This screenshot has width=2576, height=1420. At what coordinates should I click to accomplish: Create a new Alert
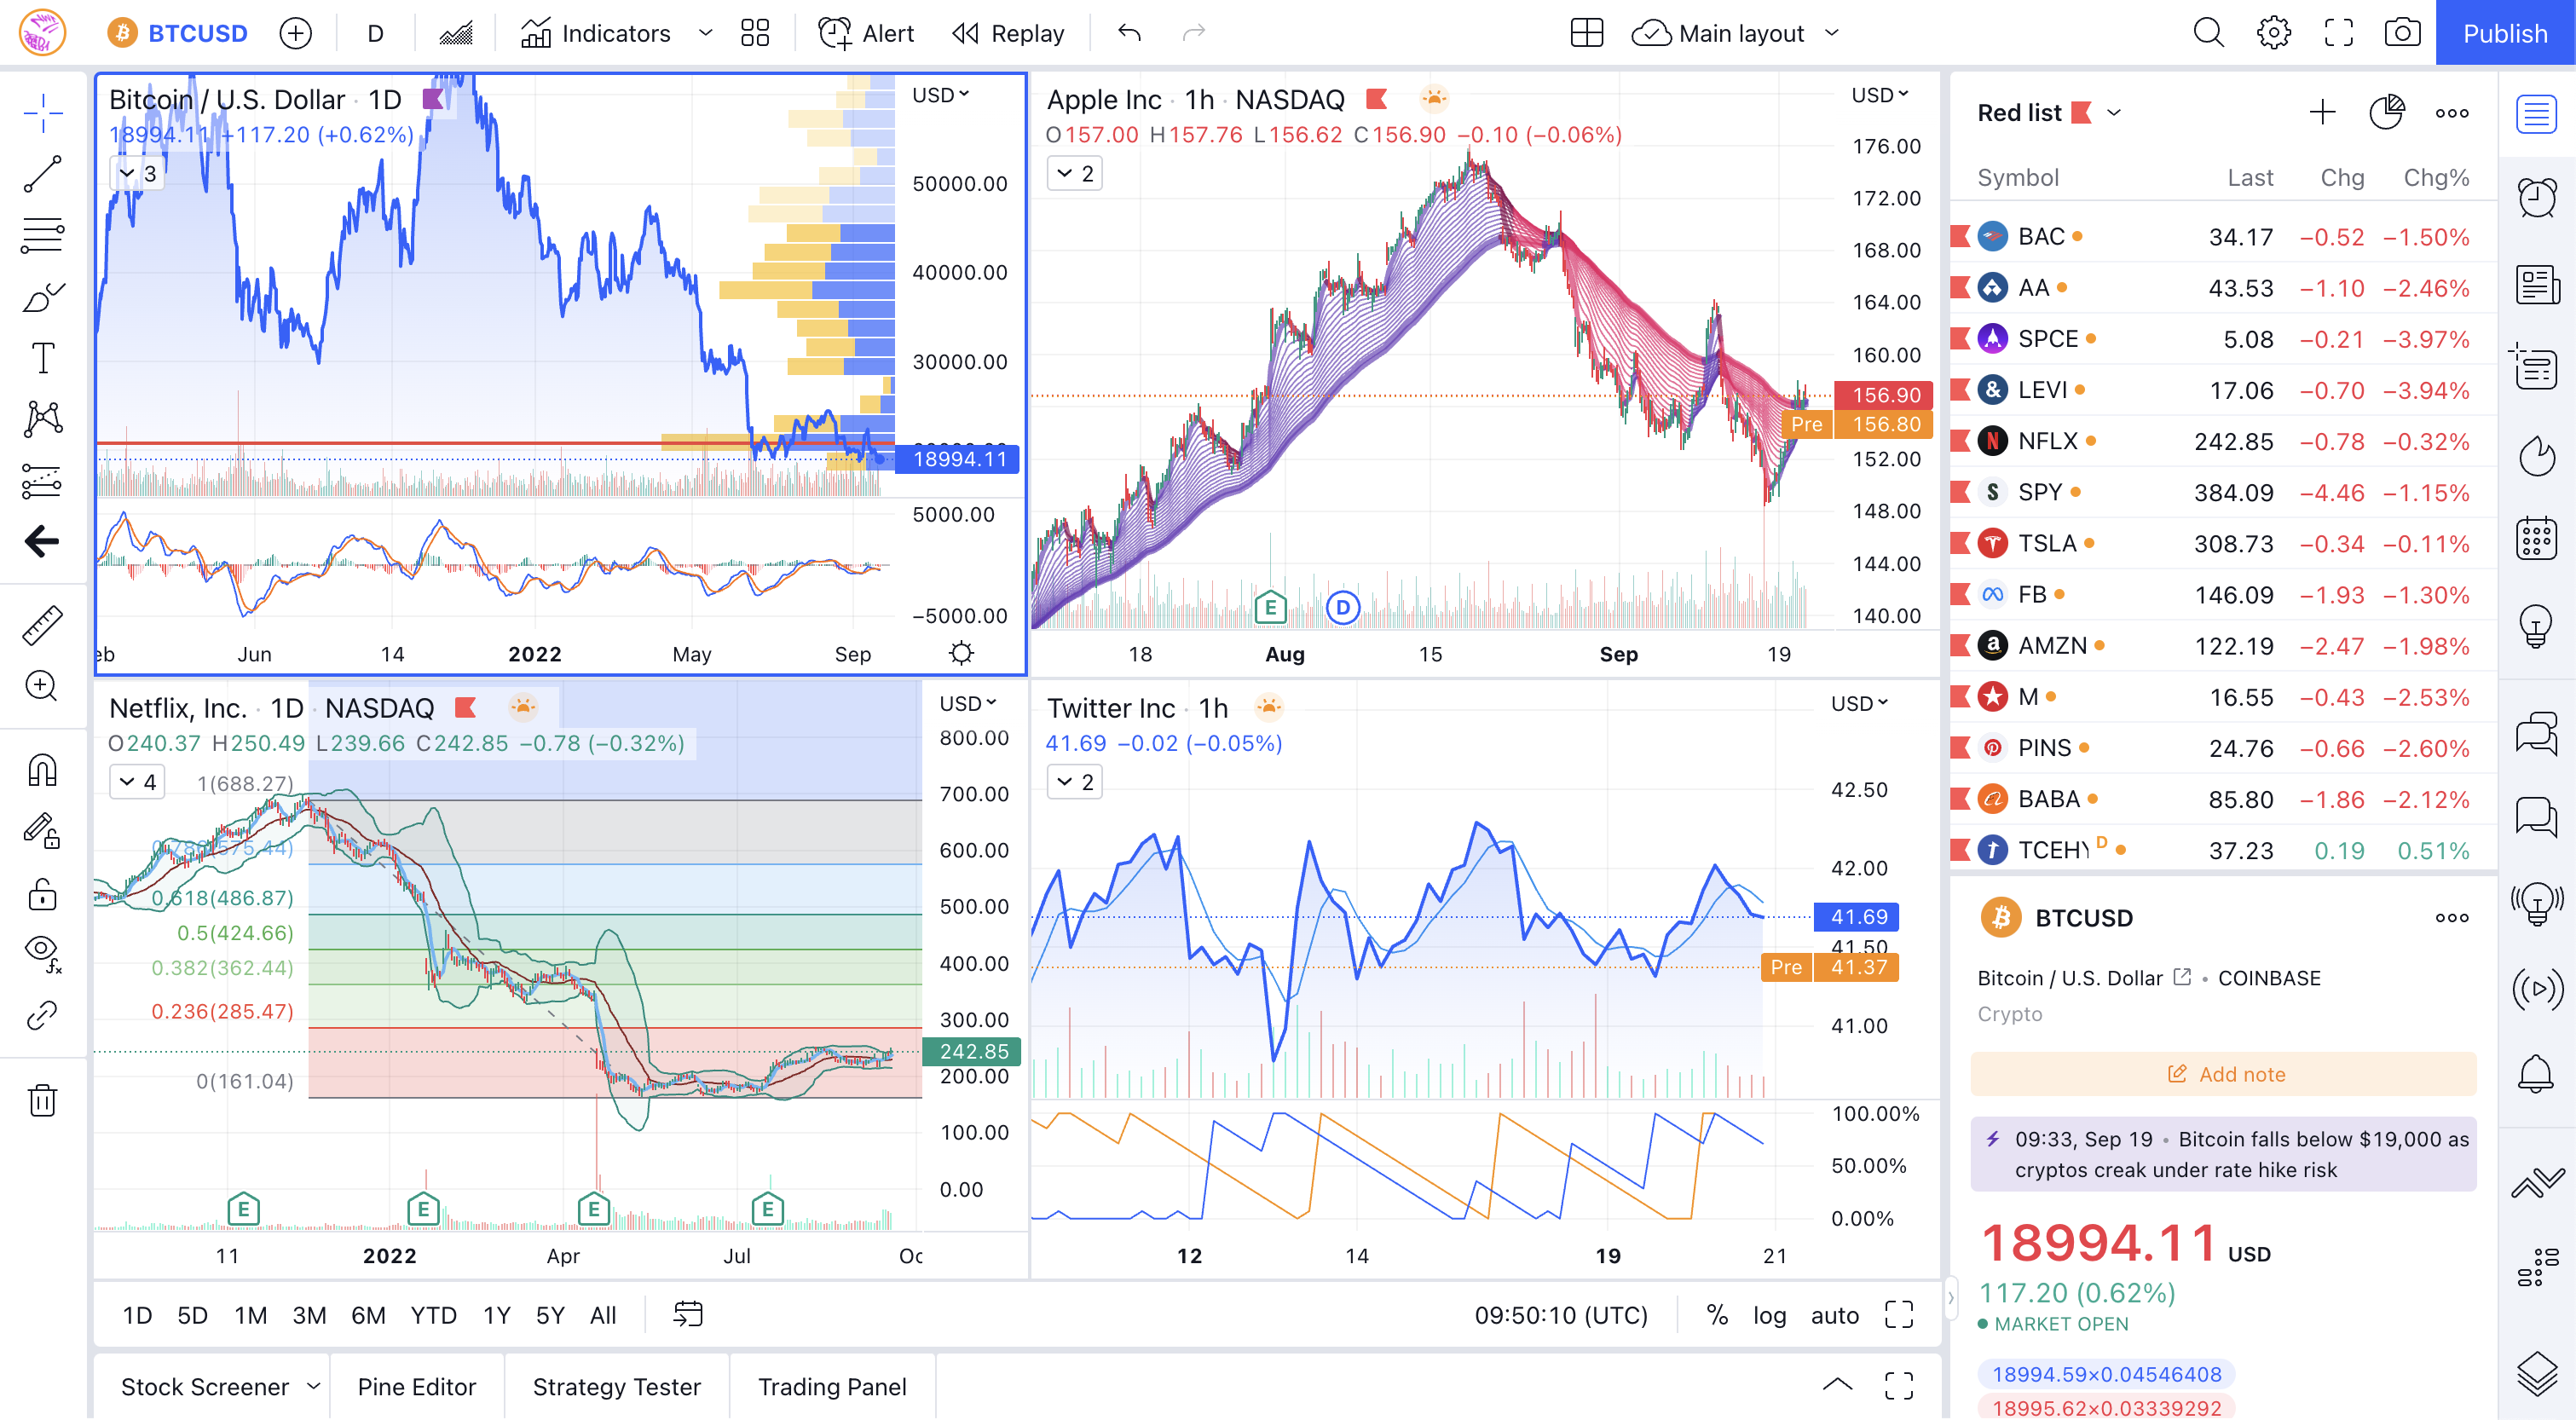click(x=866, y=34)
